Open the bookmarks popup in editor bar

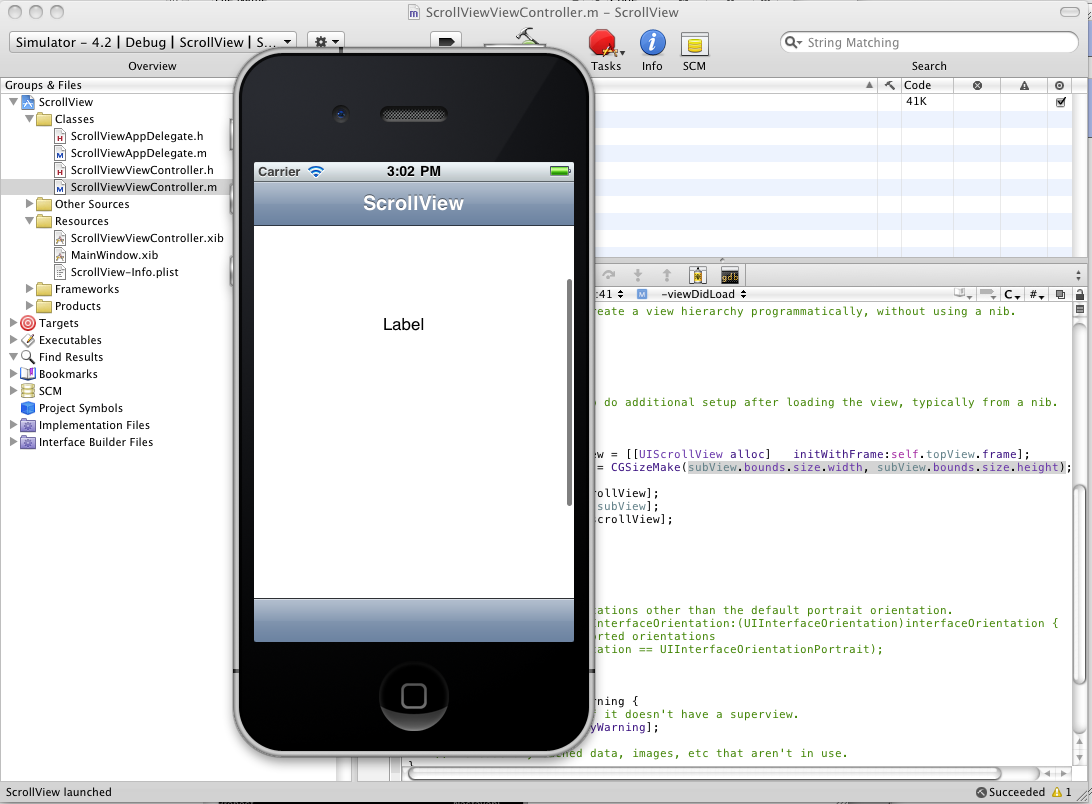[x=963, y=295]
